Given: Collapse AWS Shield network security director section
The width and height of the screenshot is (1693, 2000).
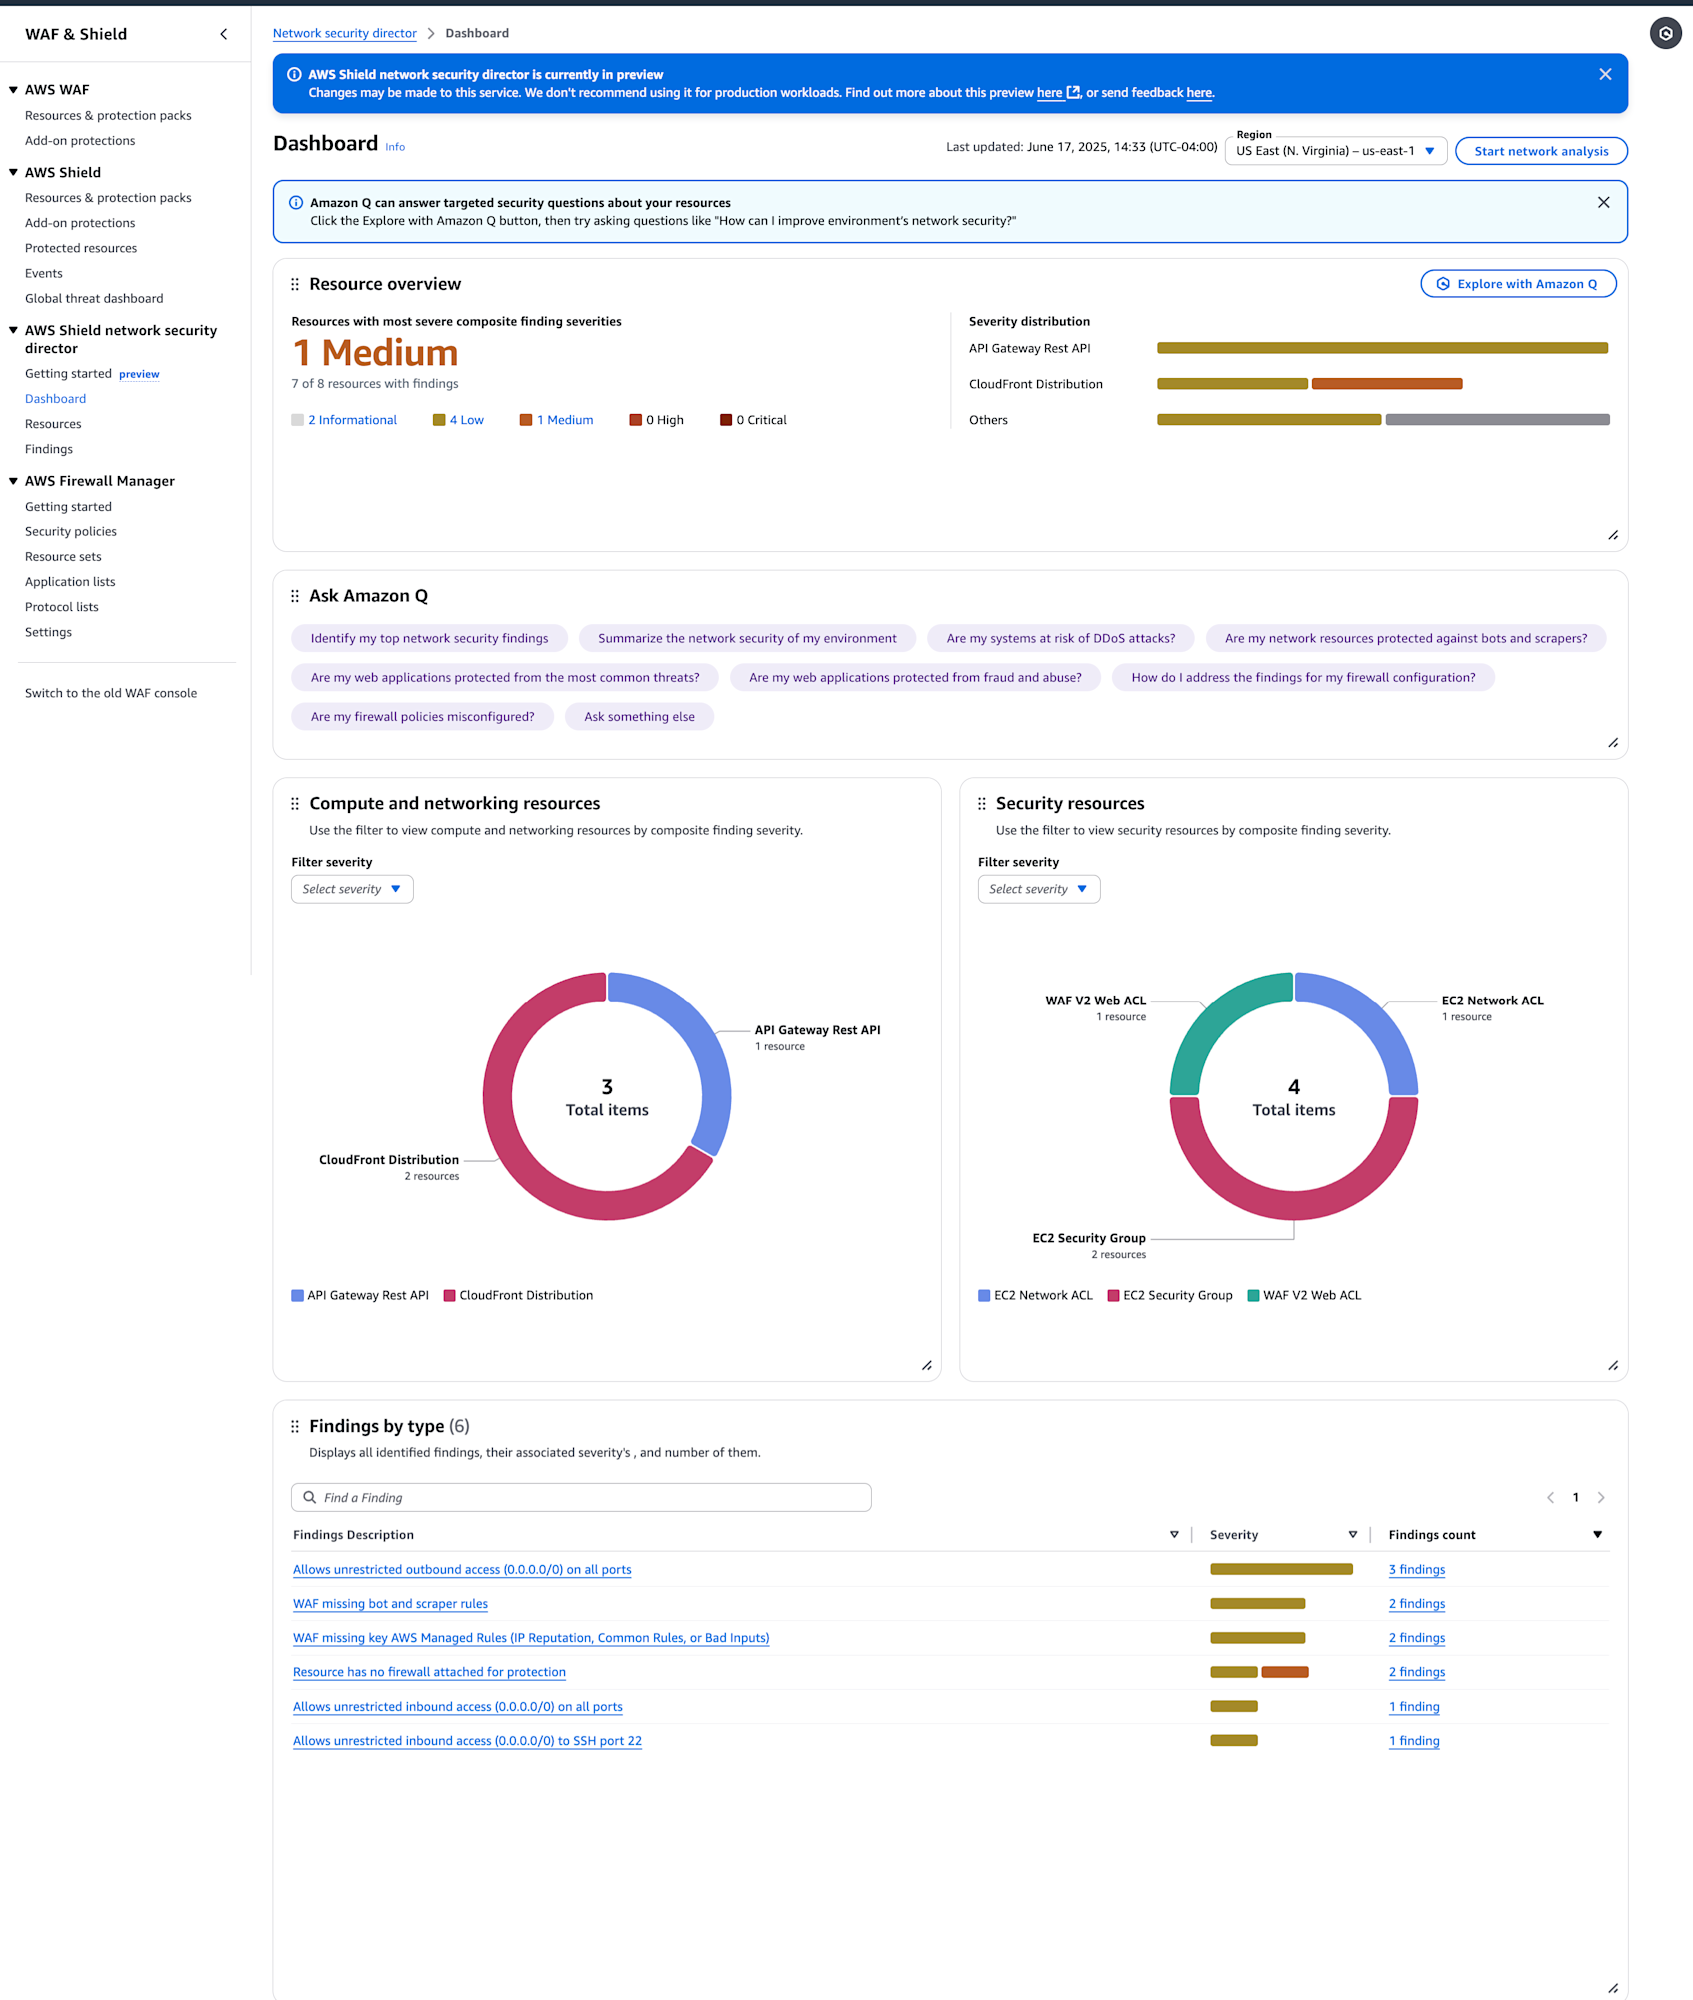Looking at the screenshot, I should coord(13,330).
